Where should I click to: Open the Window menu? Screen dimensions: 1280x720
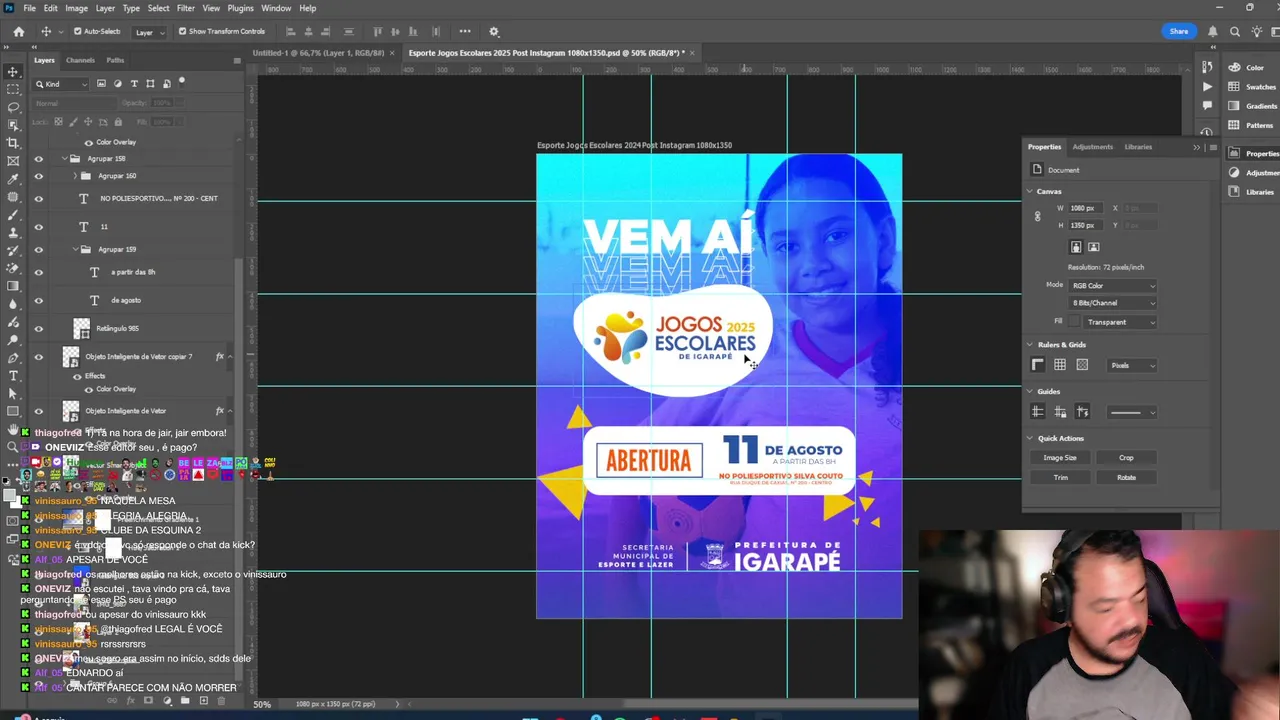pyautogui.click(x=276, y=8)
